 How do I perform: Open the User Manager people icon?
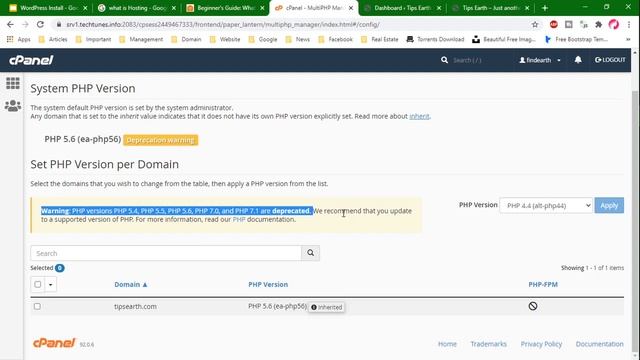pos(13,106)
